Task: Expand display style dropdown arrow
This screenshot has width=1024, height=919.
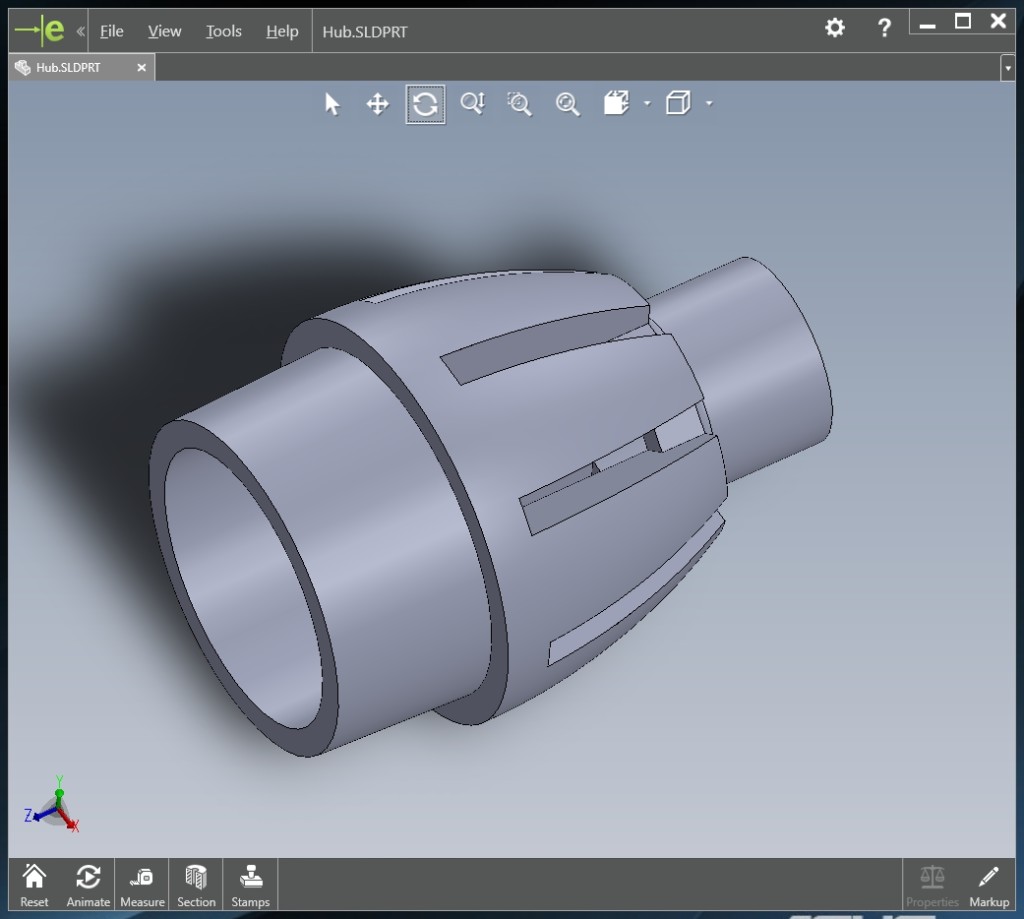Action: pos(709,103)
